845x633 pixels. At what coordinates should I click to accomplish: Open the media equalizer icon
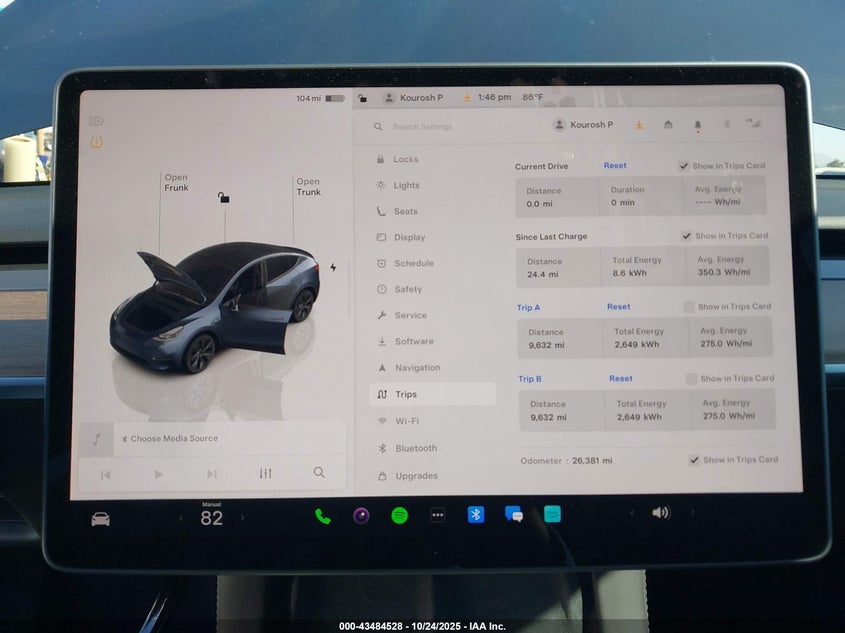[265, 473]
